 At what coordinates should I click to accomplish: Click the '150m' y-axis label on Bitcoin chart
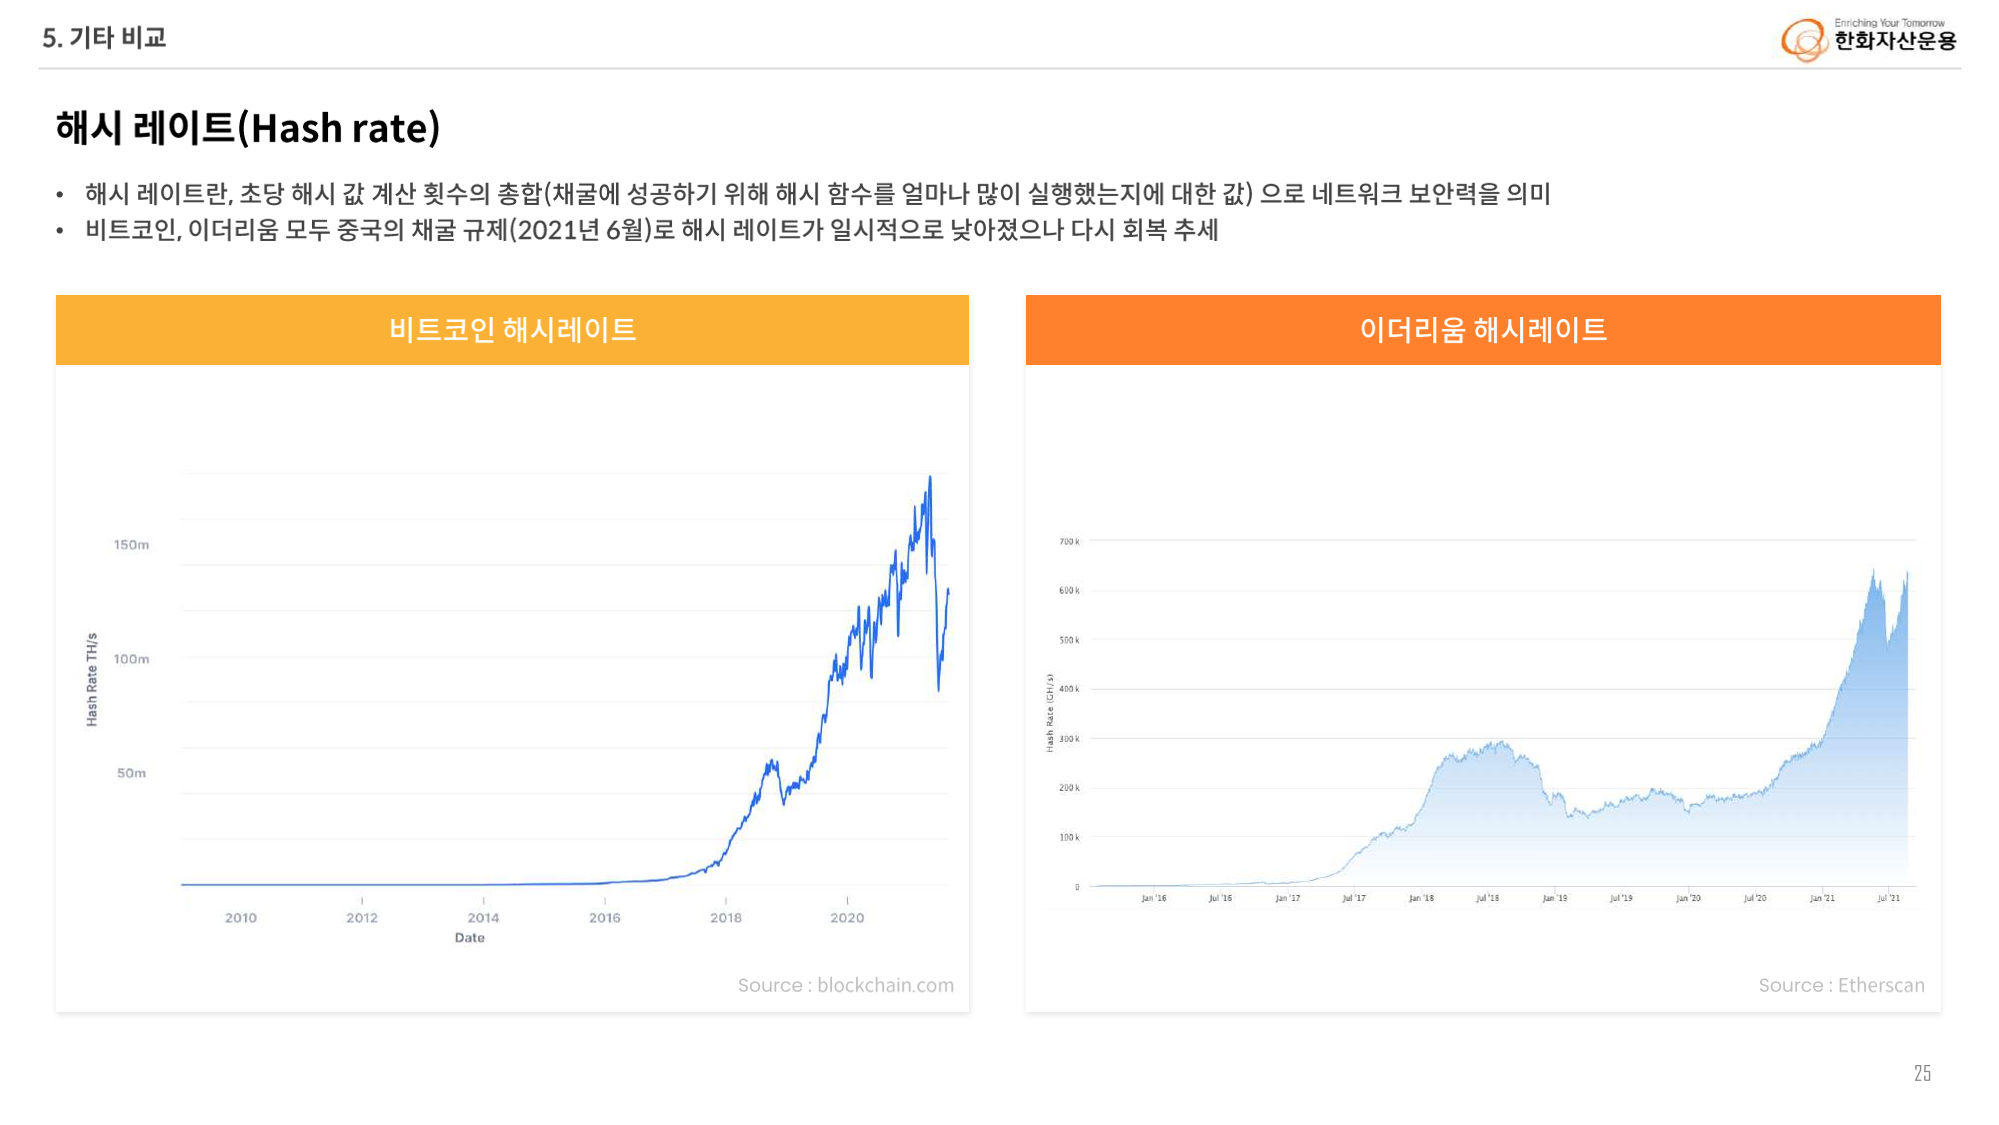131,545
